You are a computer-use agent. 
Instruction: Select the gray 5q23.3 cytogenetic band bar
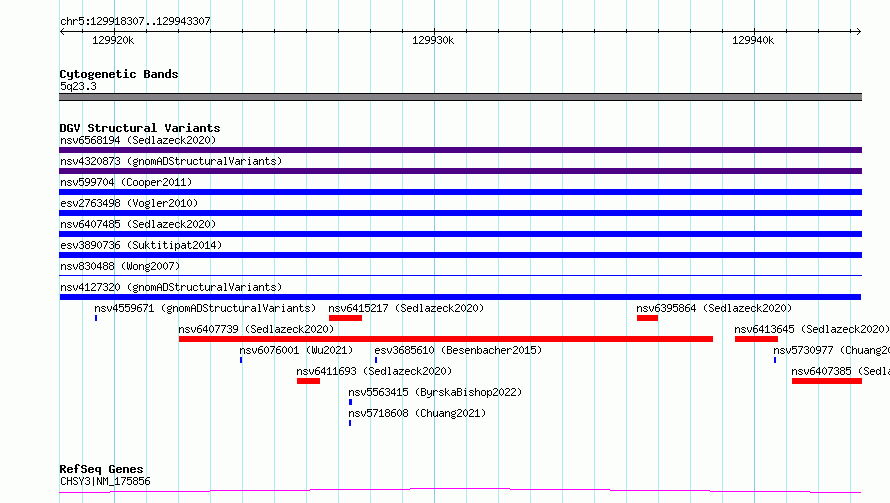[460, 97]
